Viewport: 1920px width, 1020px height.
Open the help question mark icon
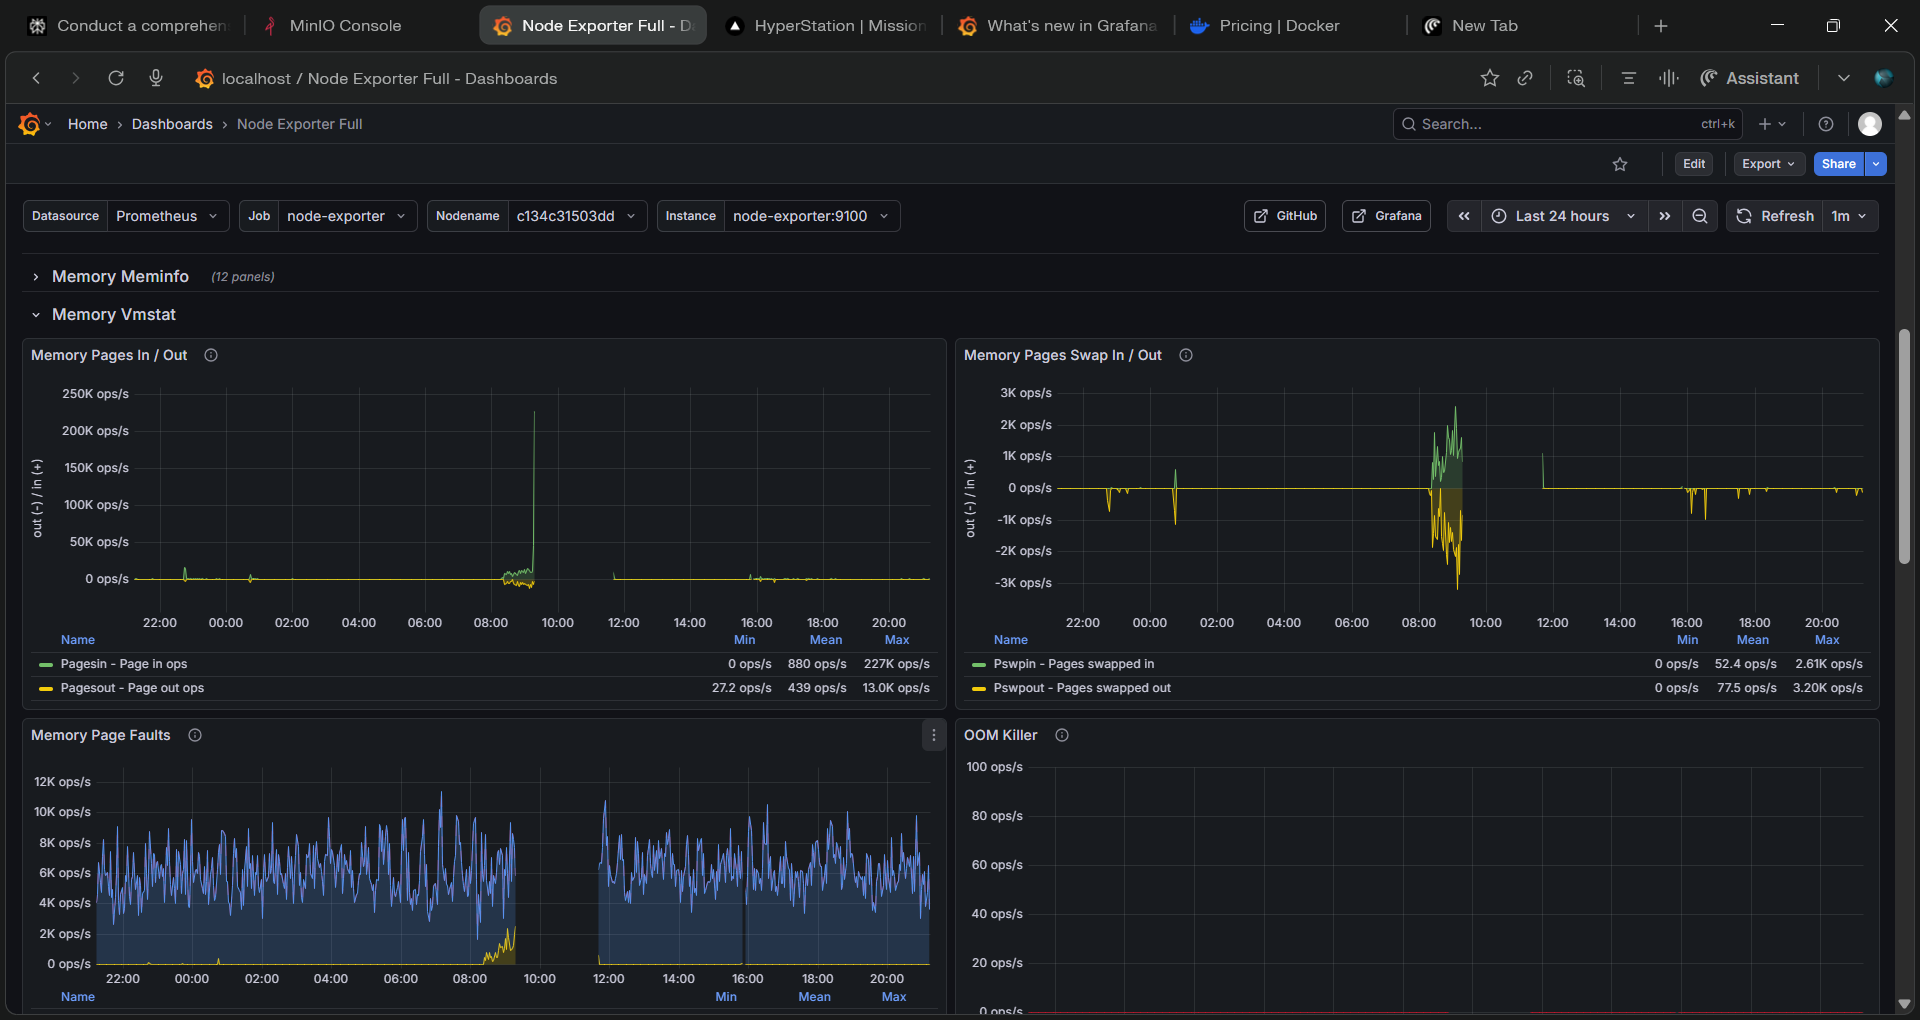click(1826, 124)
